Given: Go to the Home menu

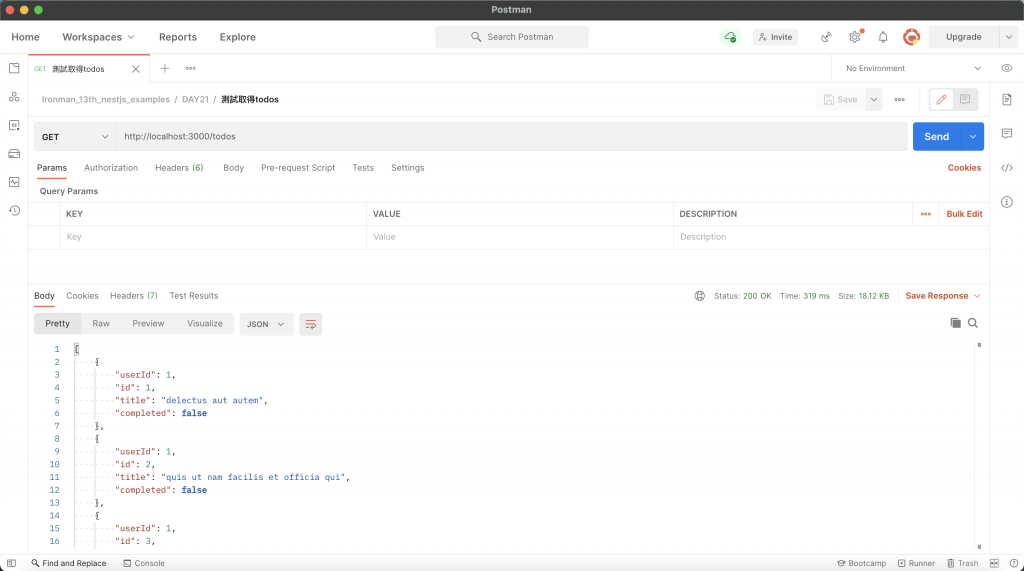Looking at the screenshot, I should click(25, 37).
